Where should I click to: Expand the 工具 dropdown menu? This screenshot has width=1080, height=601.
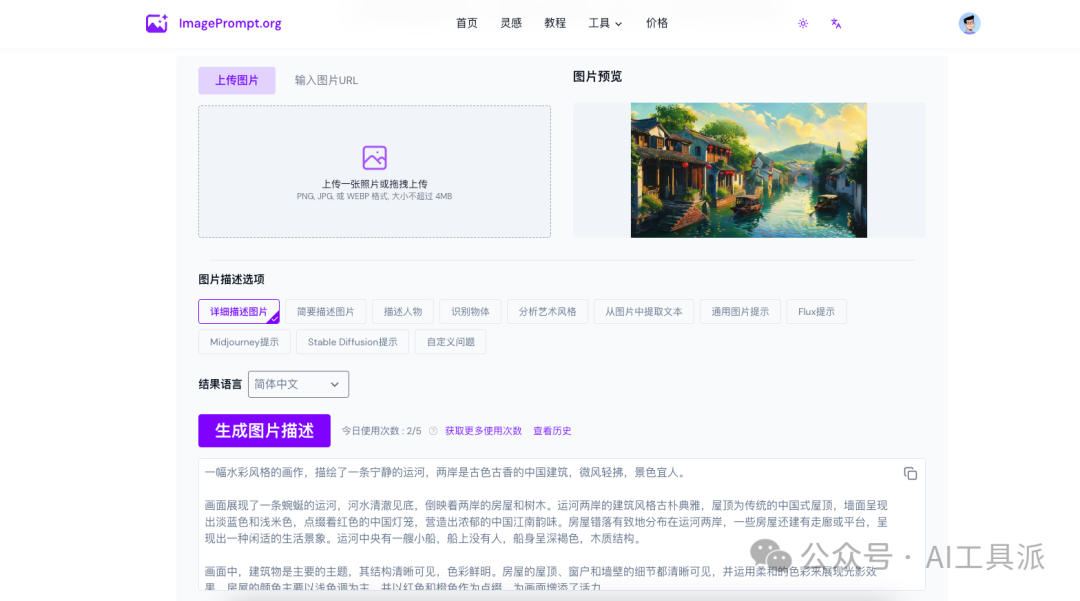(605, 23)
